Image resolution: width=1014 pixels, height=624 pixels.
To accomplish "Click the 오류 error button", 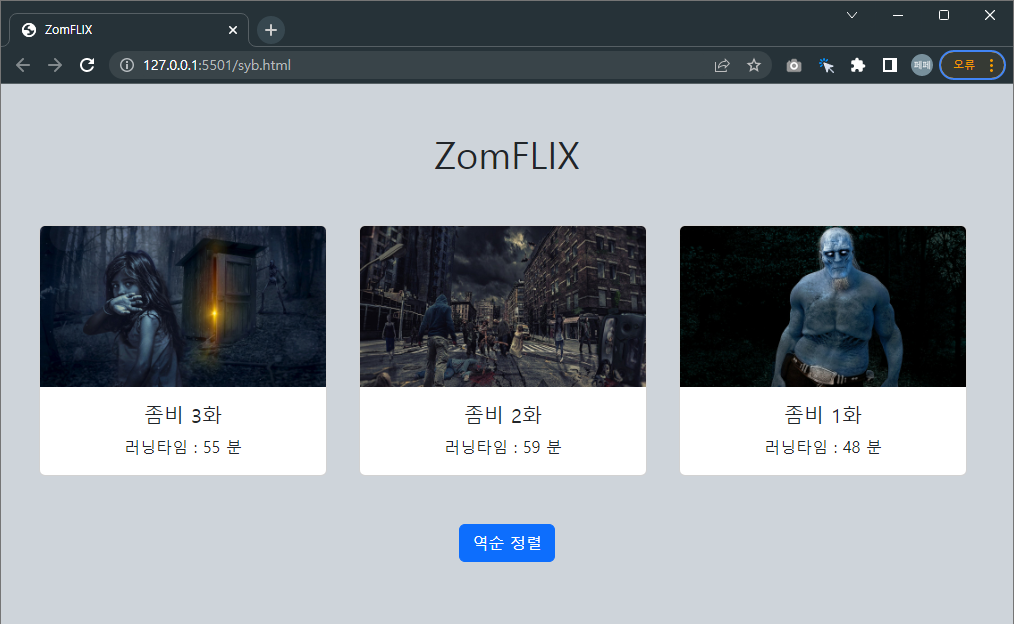I will point(964,64).
